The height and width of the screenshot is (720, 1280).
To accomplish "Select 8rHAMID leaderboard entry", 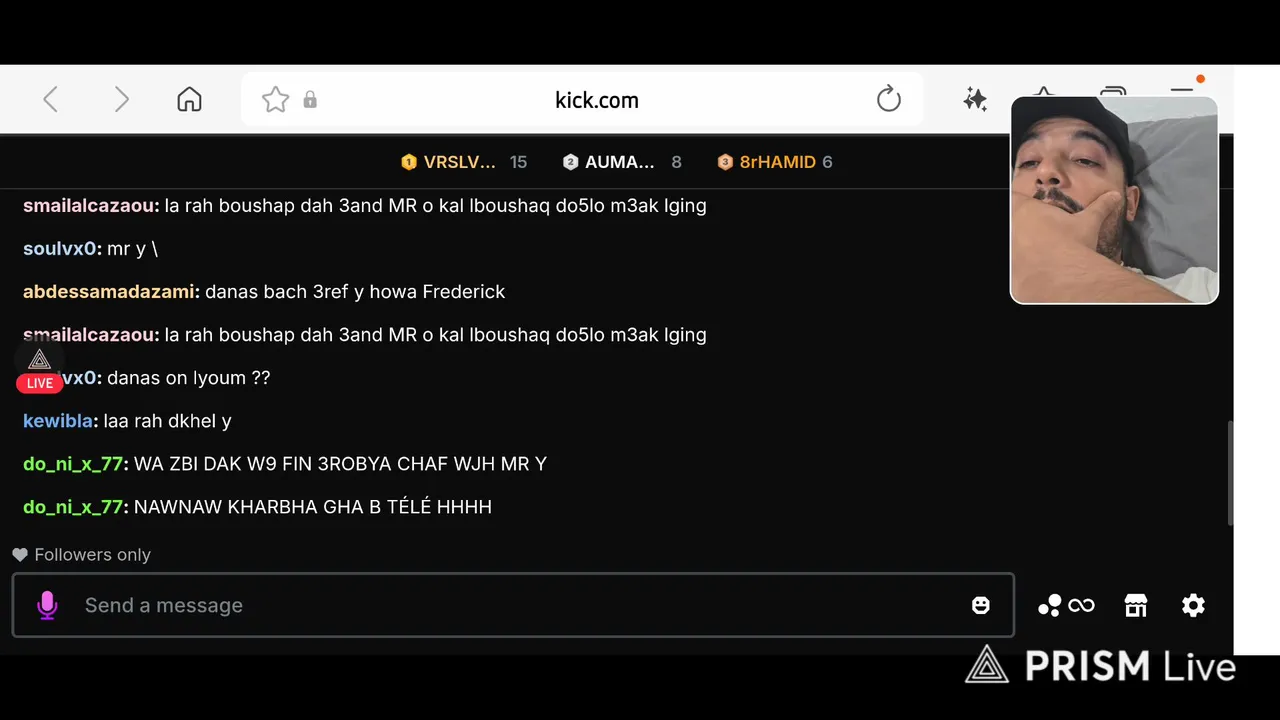I will pos(775,162).
